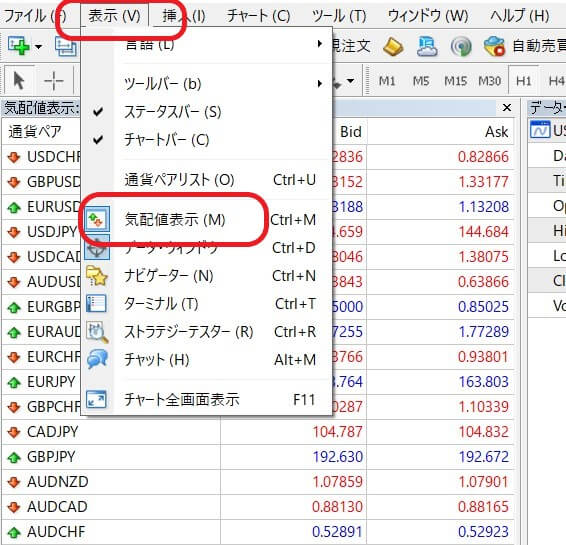This screenshot has width=566, height=545.
Task: Click Bid value 192.630
Action: point(338,457)
